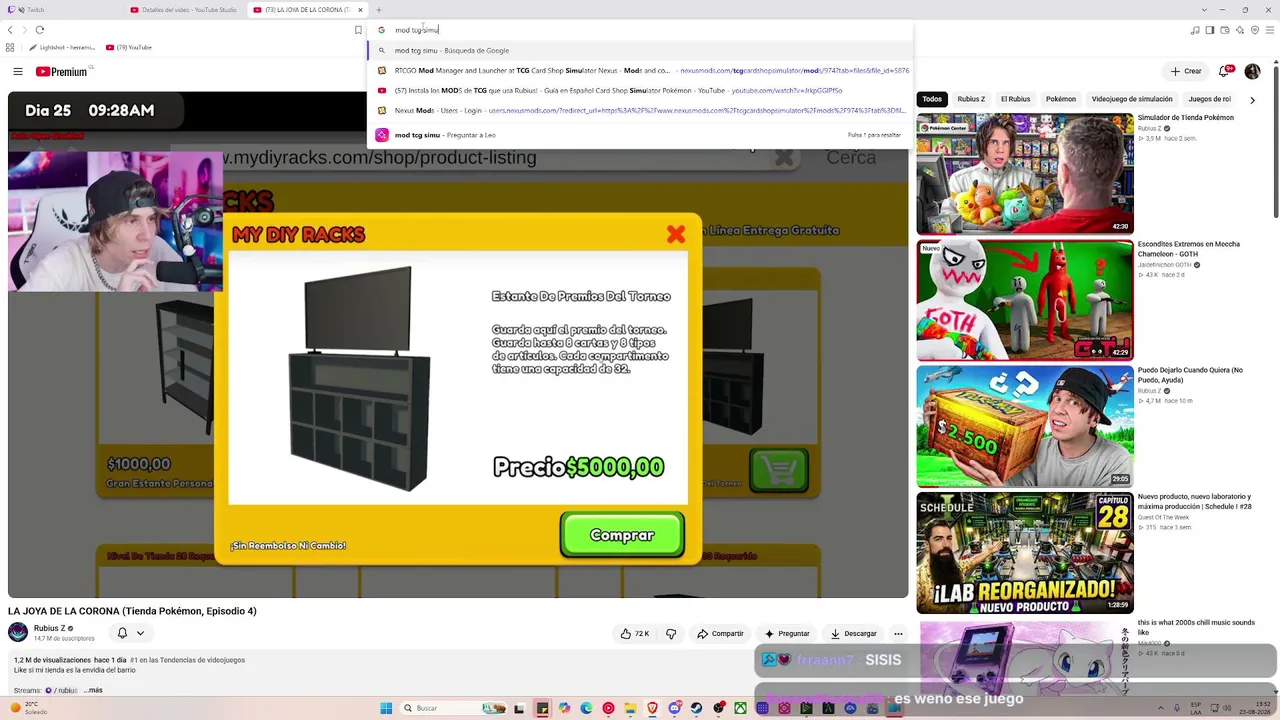The width and height of the screenshot is (1280, 720).
Task: Choose the "Preguntar a Leo" suggestion
Action: coord(640,135)
